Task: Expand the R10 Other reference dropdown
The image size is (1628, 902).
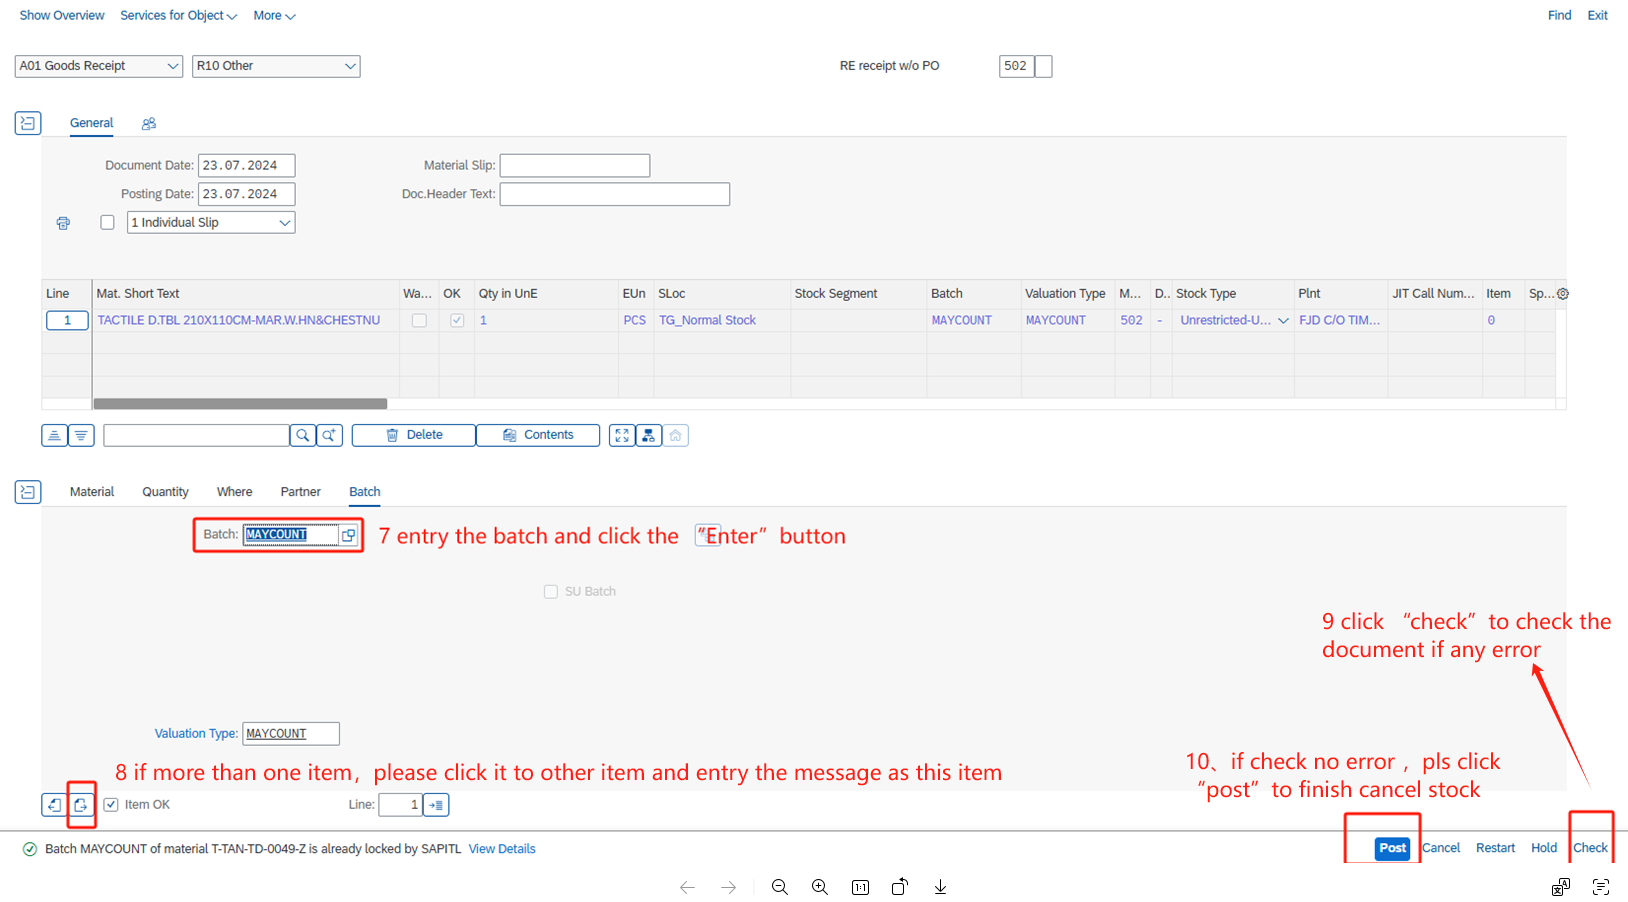Action: pos(276,66)
